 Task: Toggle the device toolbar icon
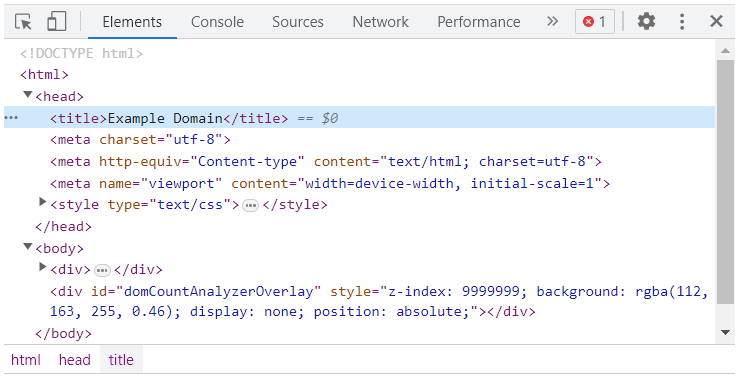pyautogui.click(x=57, y=22)
